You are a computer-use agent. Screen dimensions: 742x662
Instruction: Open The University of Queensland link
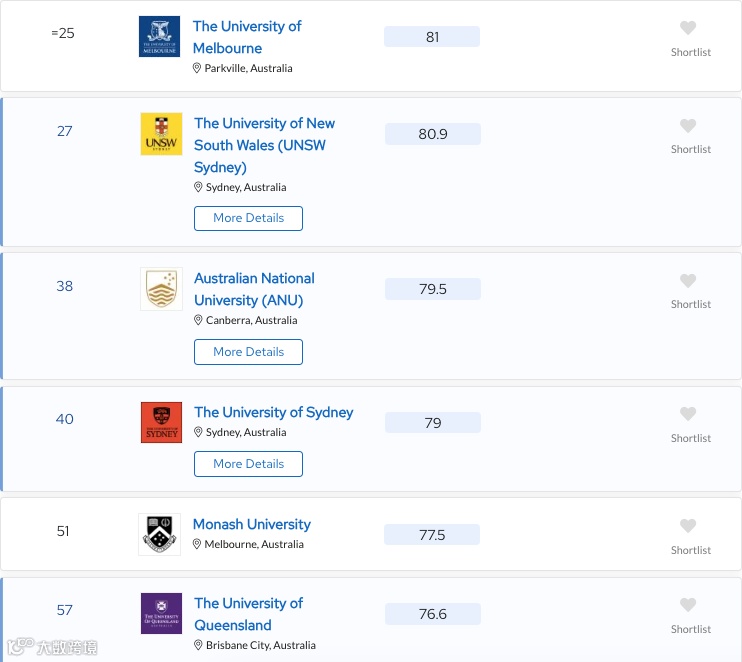[x=248, y=614]
